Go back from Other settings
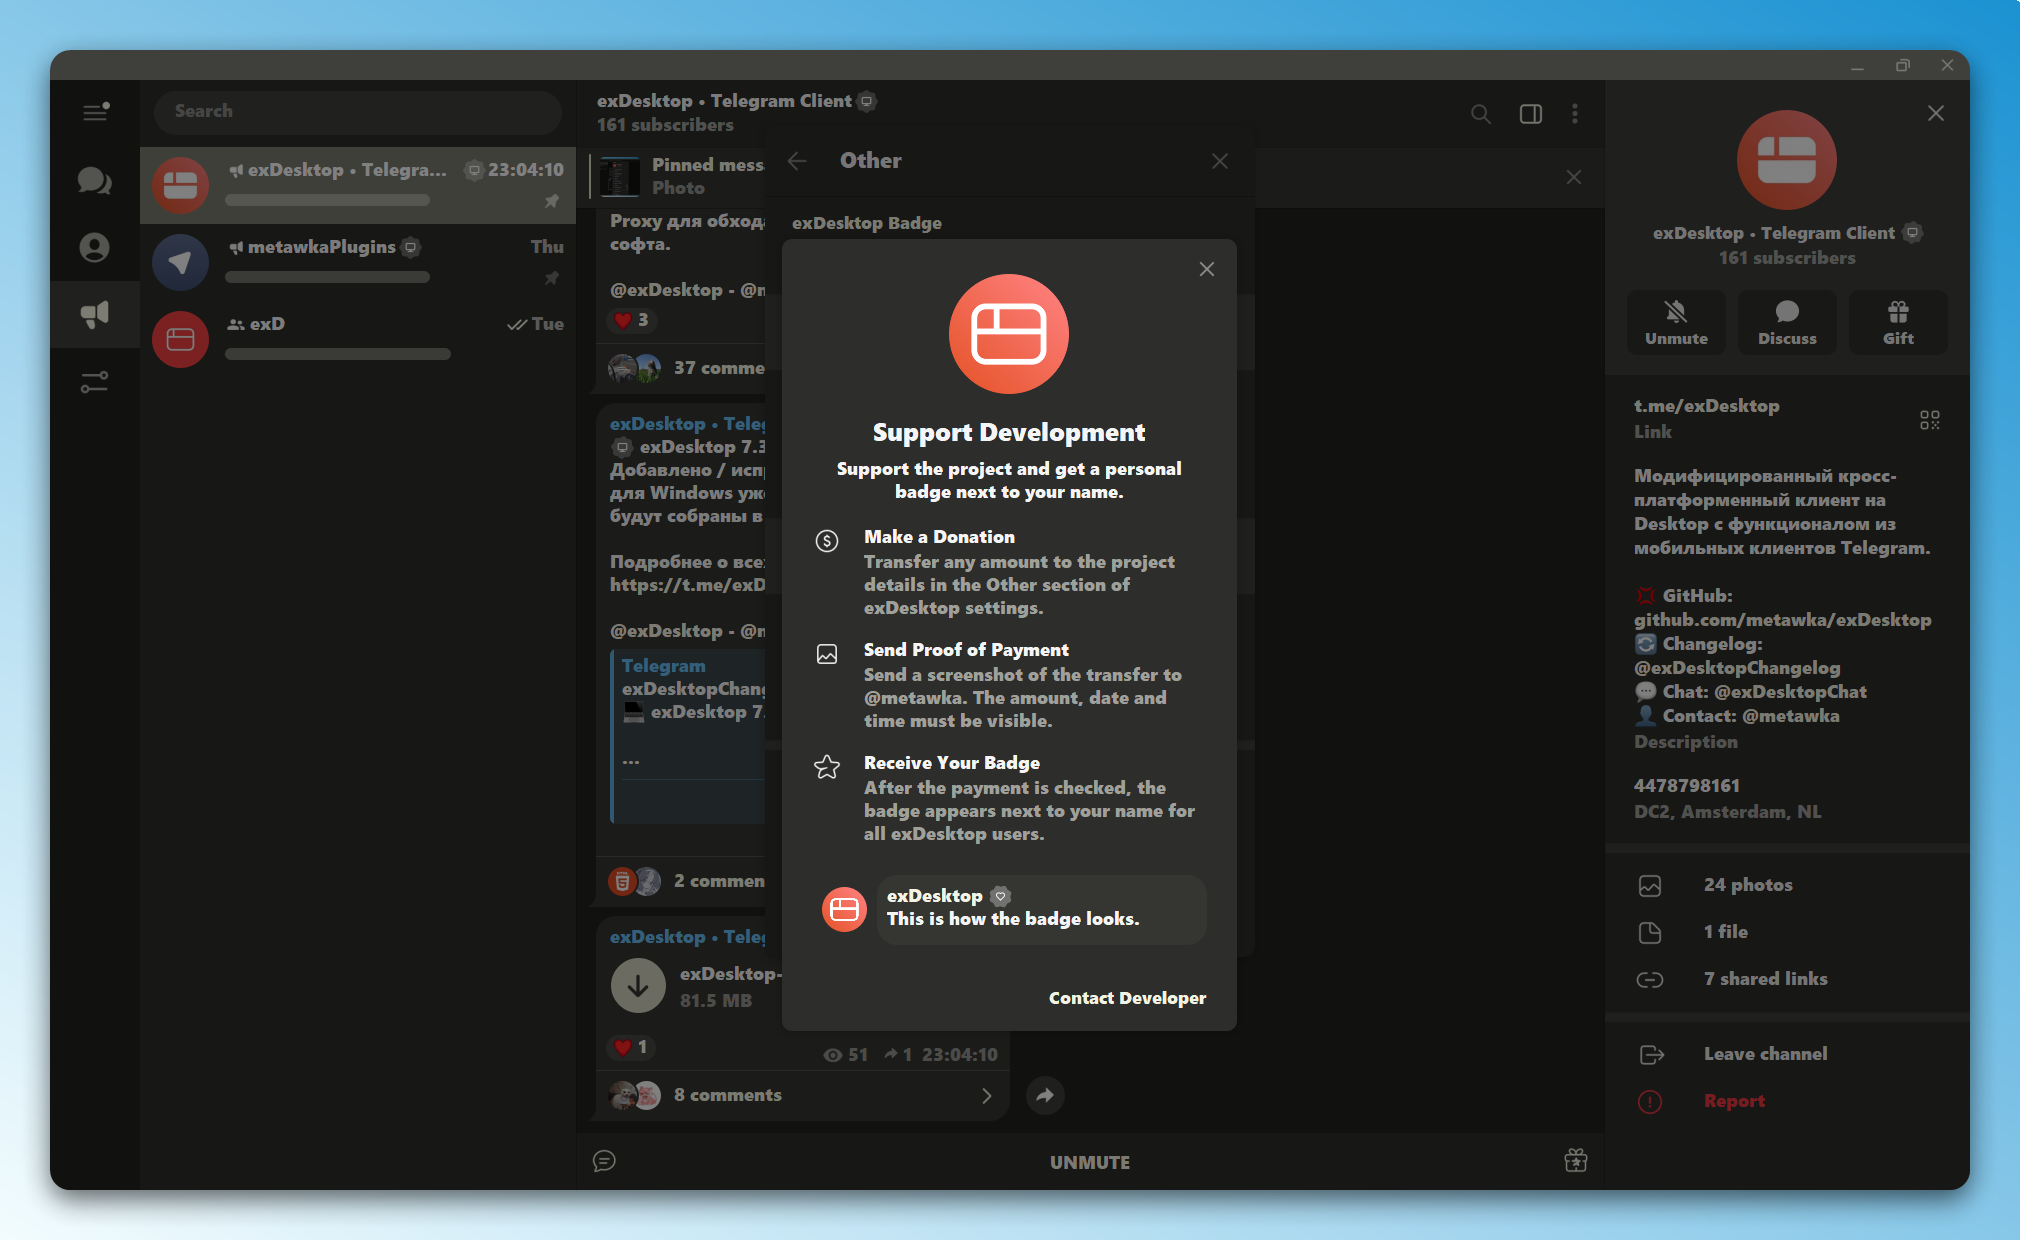 [x=797, y=161]
